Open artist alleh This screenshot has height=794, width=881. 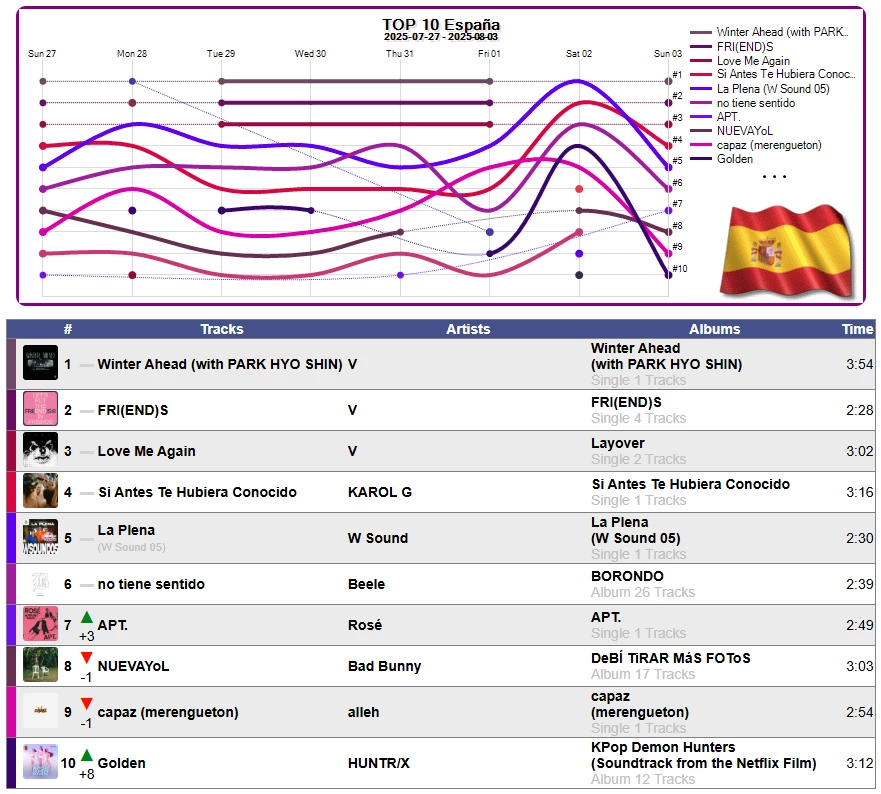[x=364, y=712]
